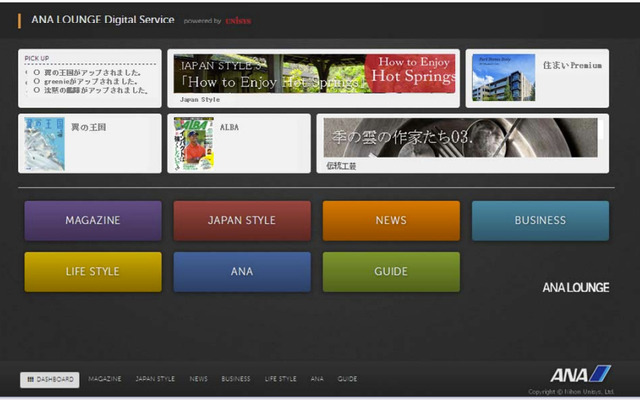The width and height of the screenshot is (640, 400).
Task: Click the 翼の王国がアップされました pick-up item
Action: (x=92, y=73)
